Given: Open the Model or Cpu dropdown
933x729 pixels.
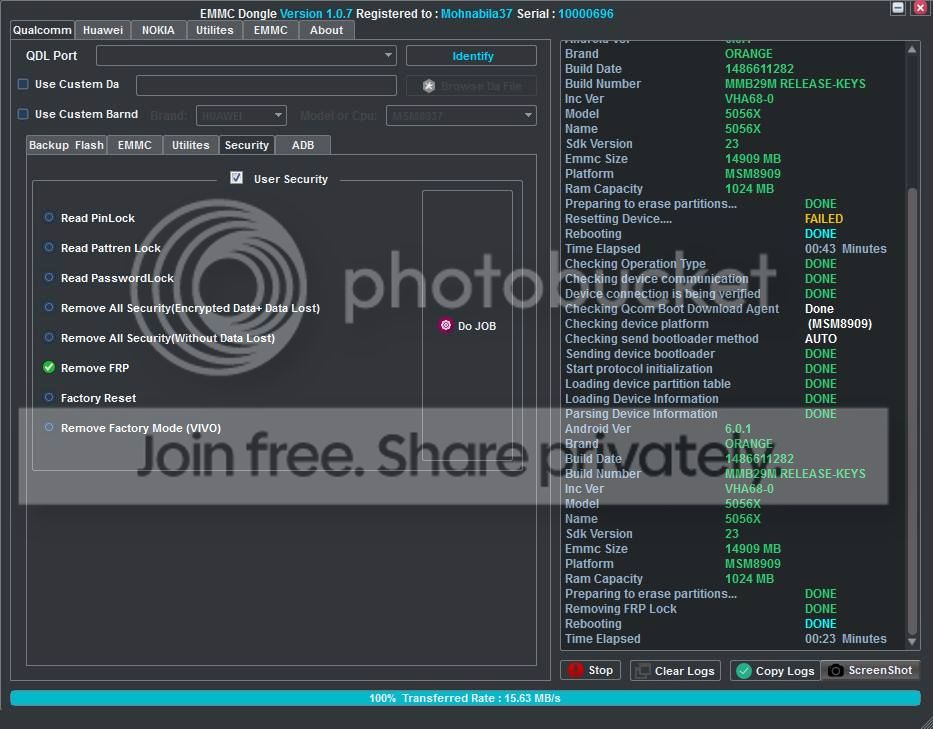Looking at the screenshot, I should [x=461, y=115].
